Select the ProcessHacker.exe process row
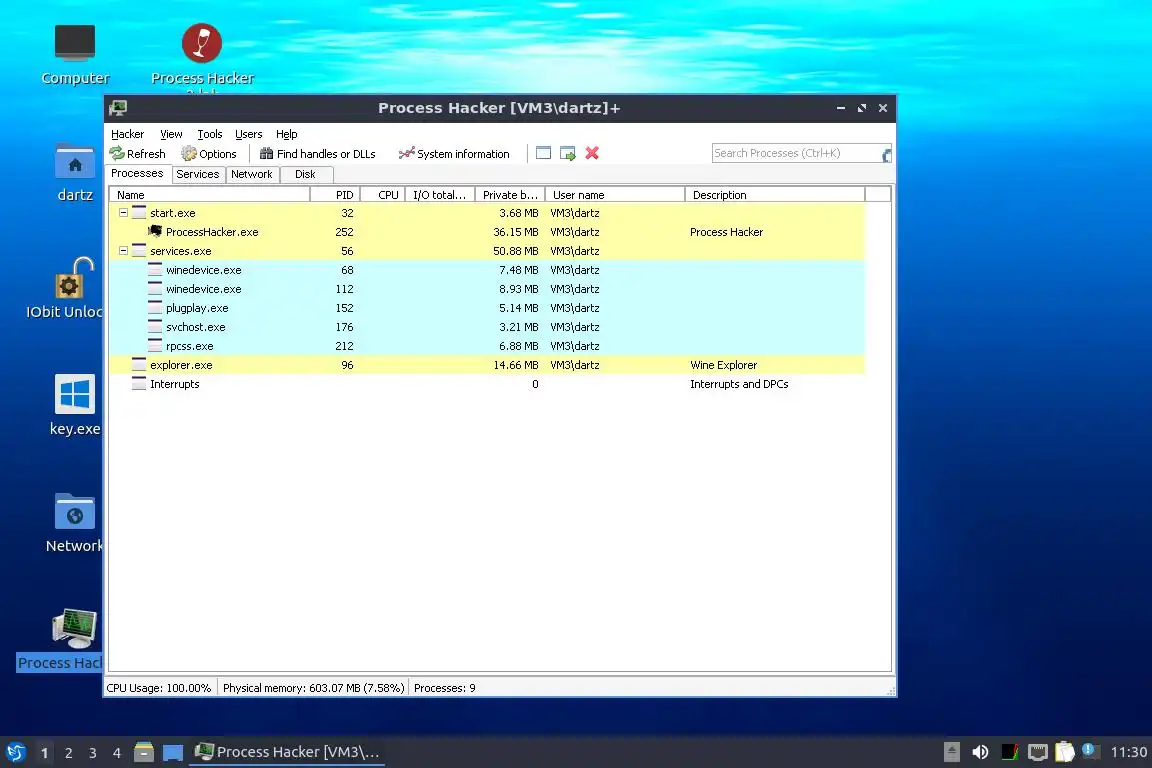1152x768 pixels. 487,232
